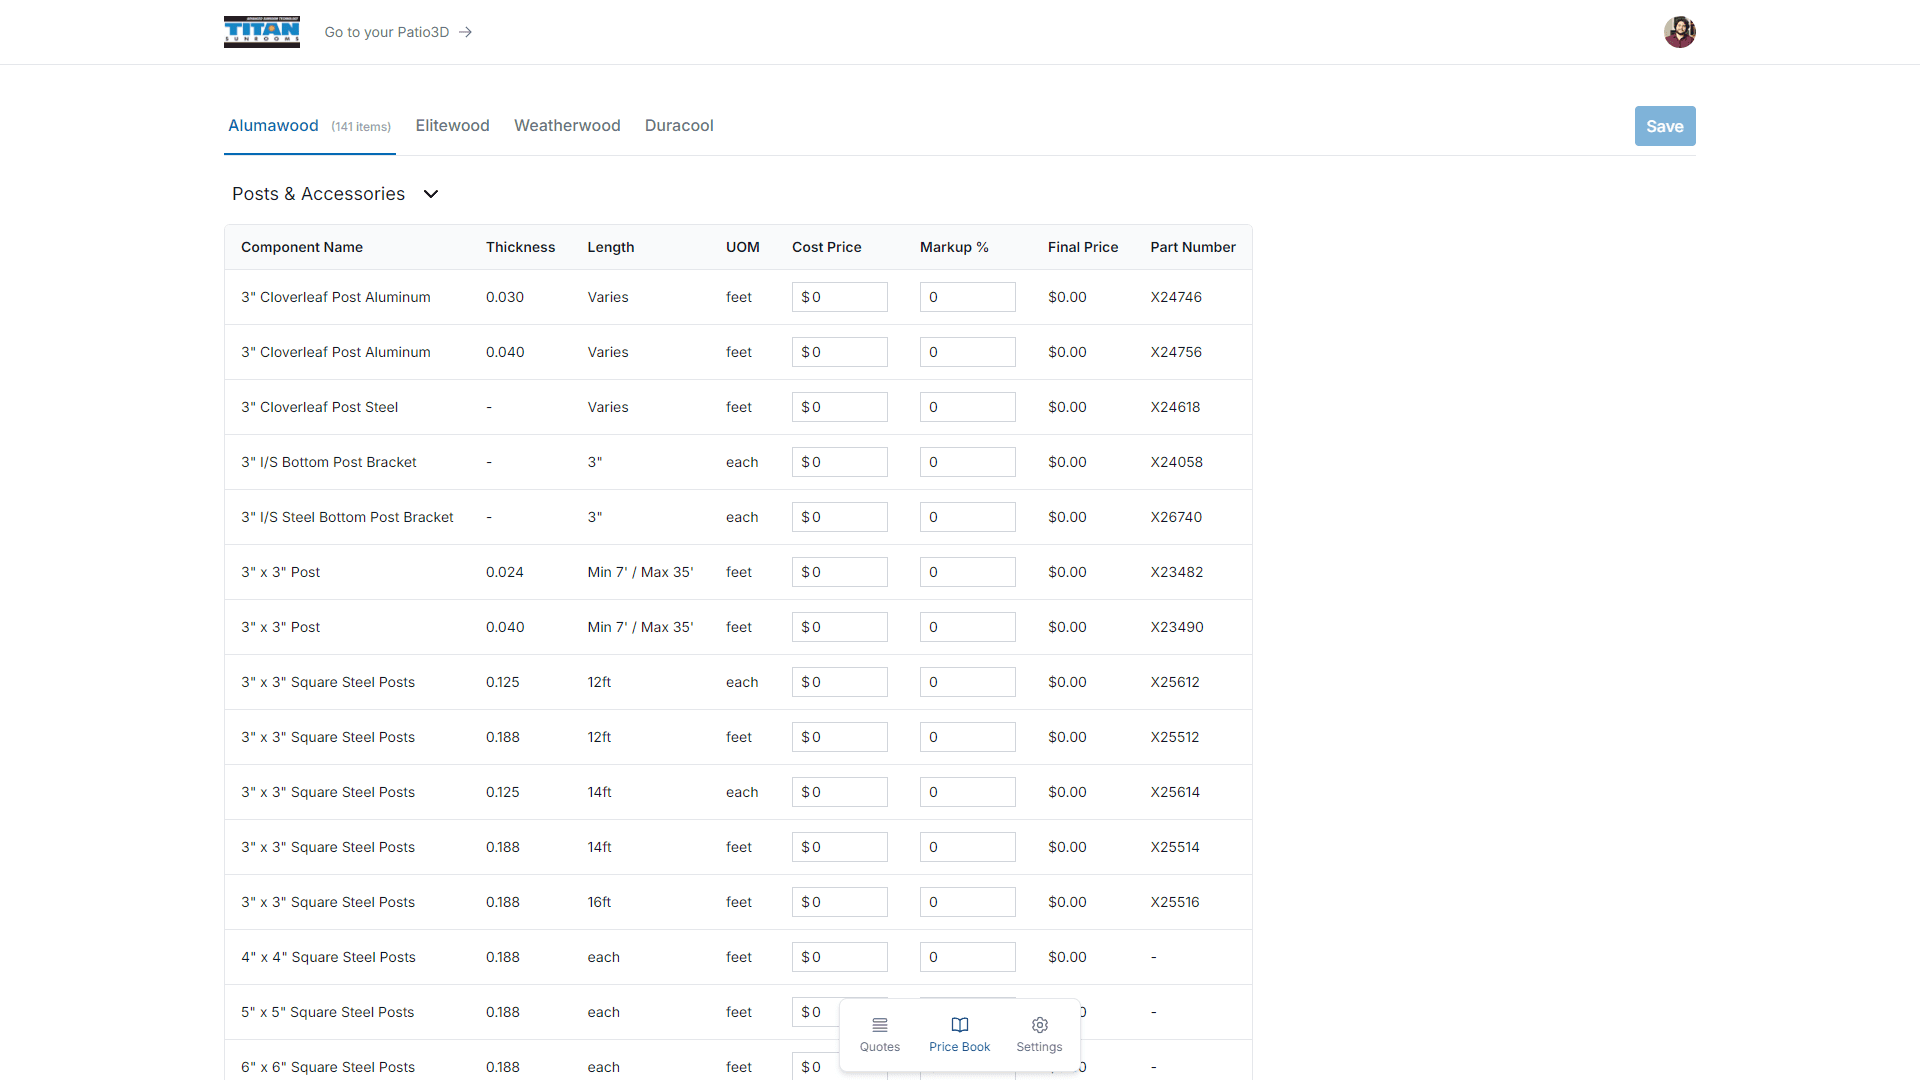The image size is (1920, 1080).
Task: Open the Settings gear icon
Action: pyautogui.click(x=1039, y=1025)
